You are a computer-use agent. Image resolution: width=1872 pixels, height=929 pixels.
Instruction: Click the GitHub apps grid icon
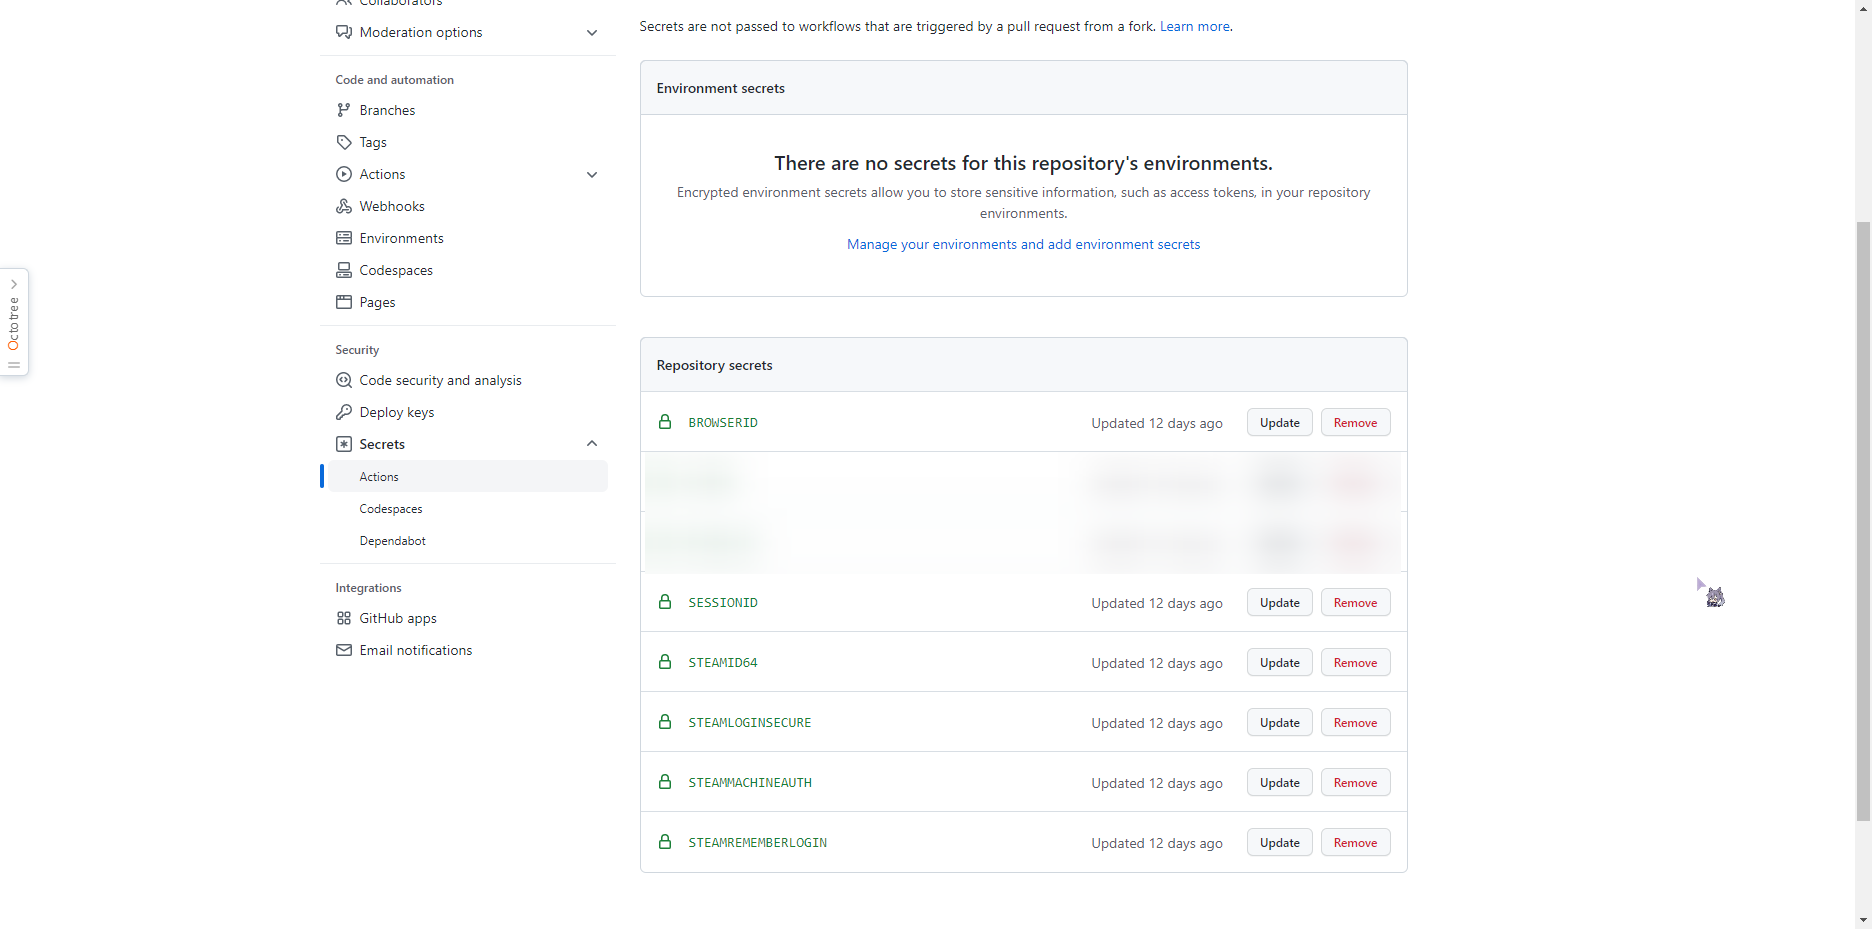344,618
